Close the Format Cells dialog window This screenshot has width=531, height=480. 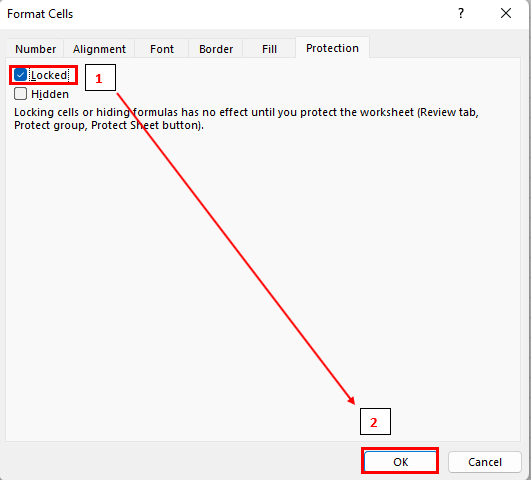tap(506, 14)
